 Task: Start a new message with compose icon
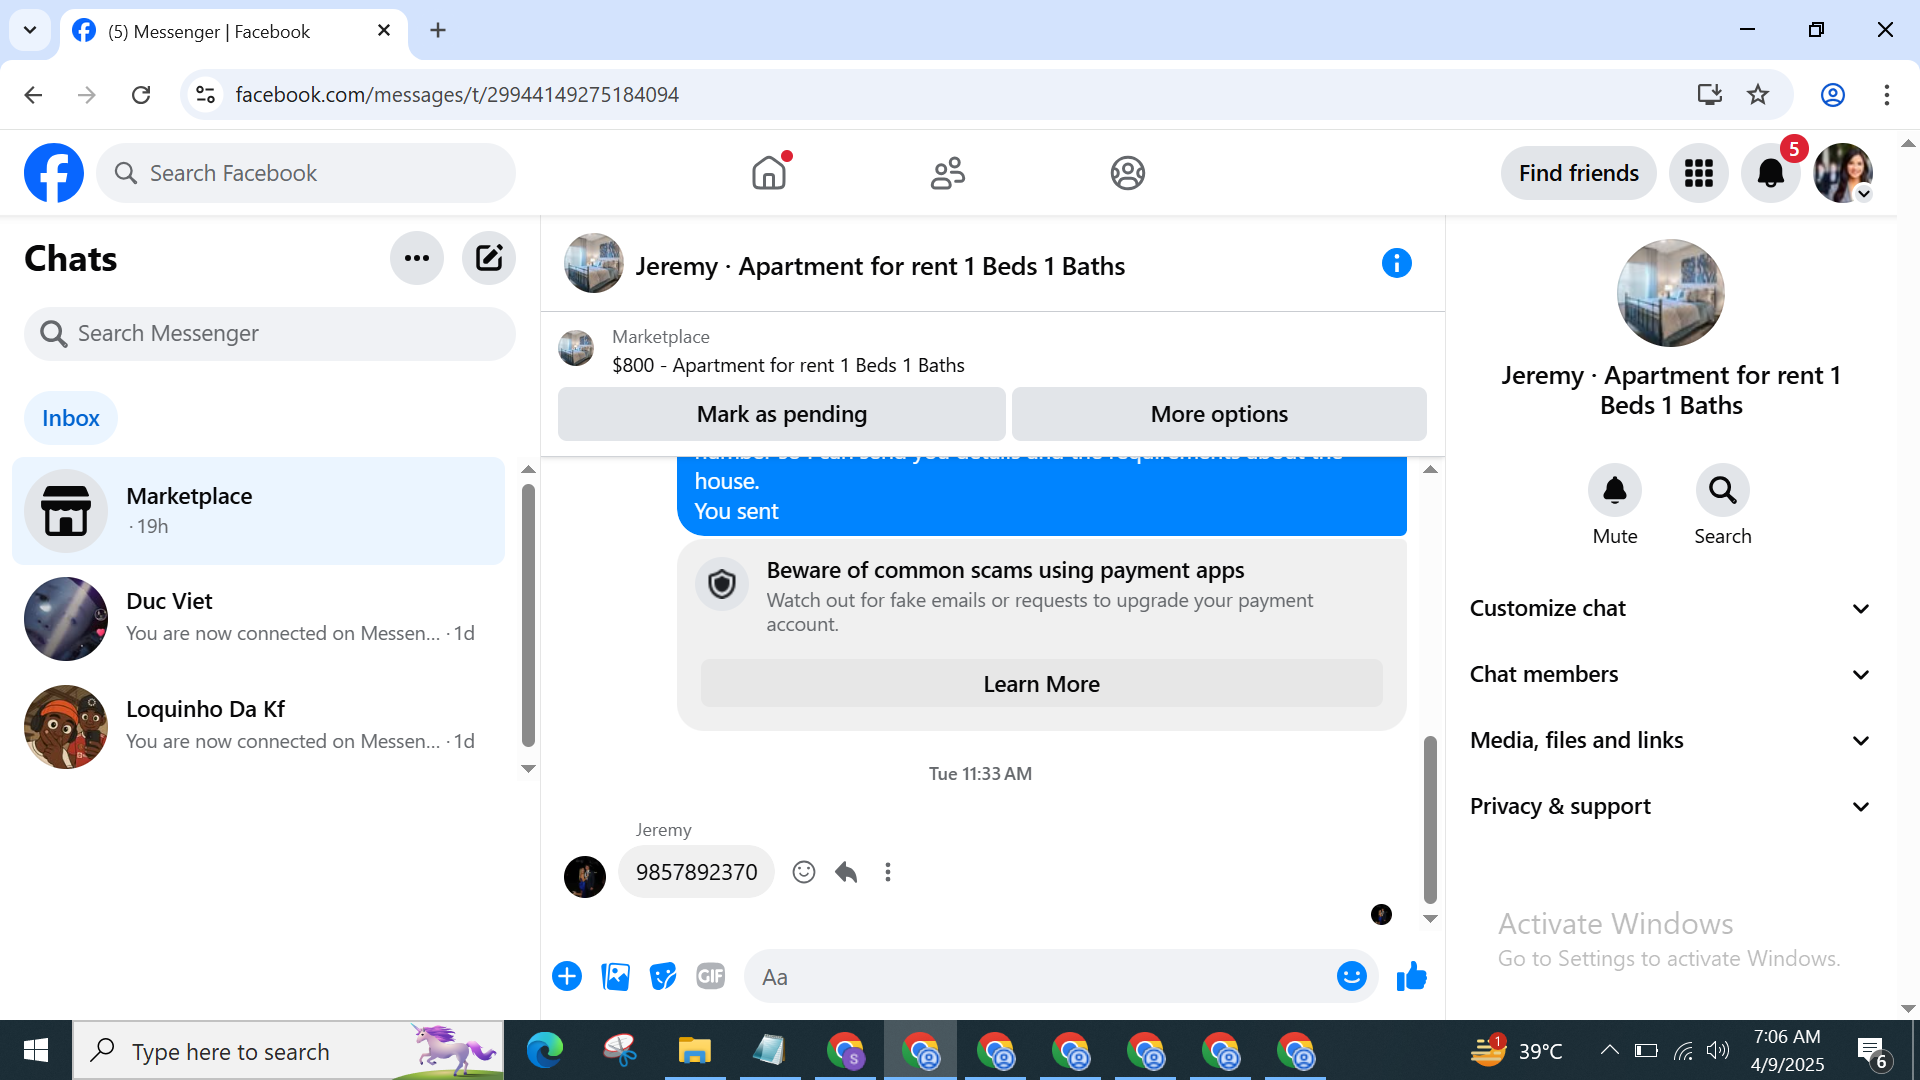click(489, 258)
